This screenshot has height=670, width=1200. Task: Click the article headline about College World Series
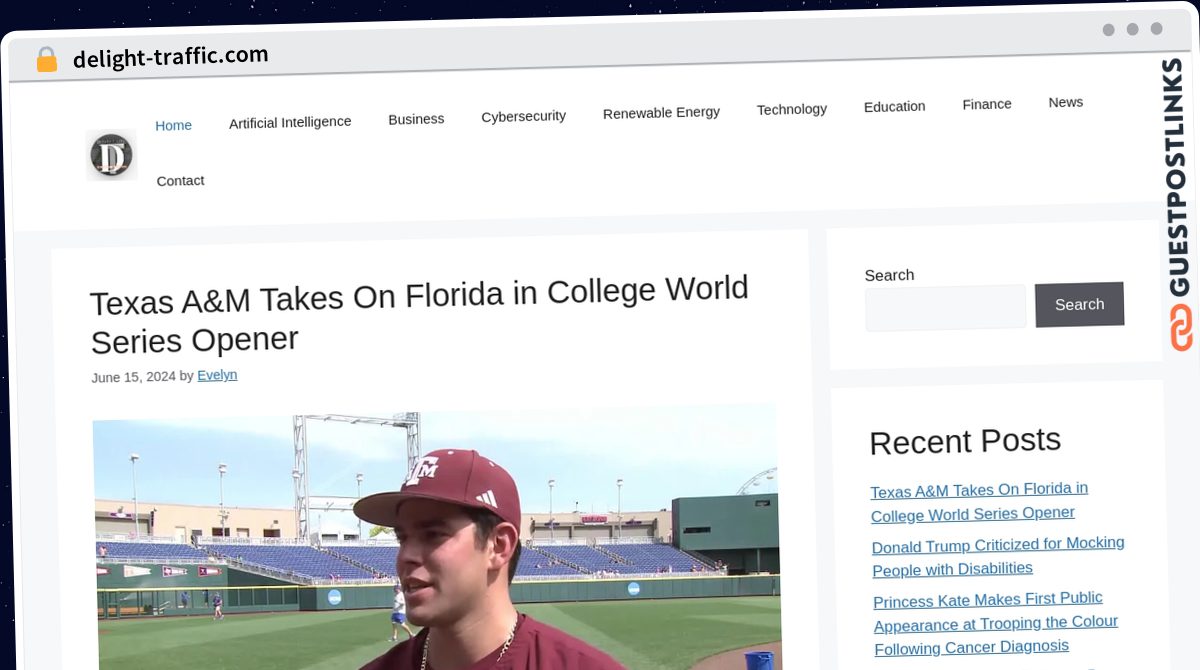(x=419, y=313)
